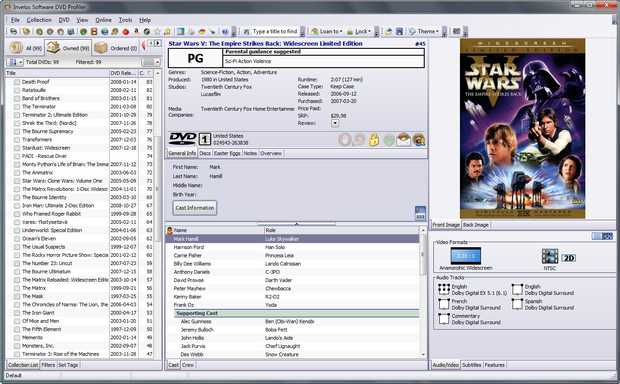
Task: Click the screen icon right of Theme
Action: 457,31
